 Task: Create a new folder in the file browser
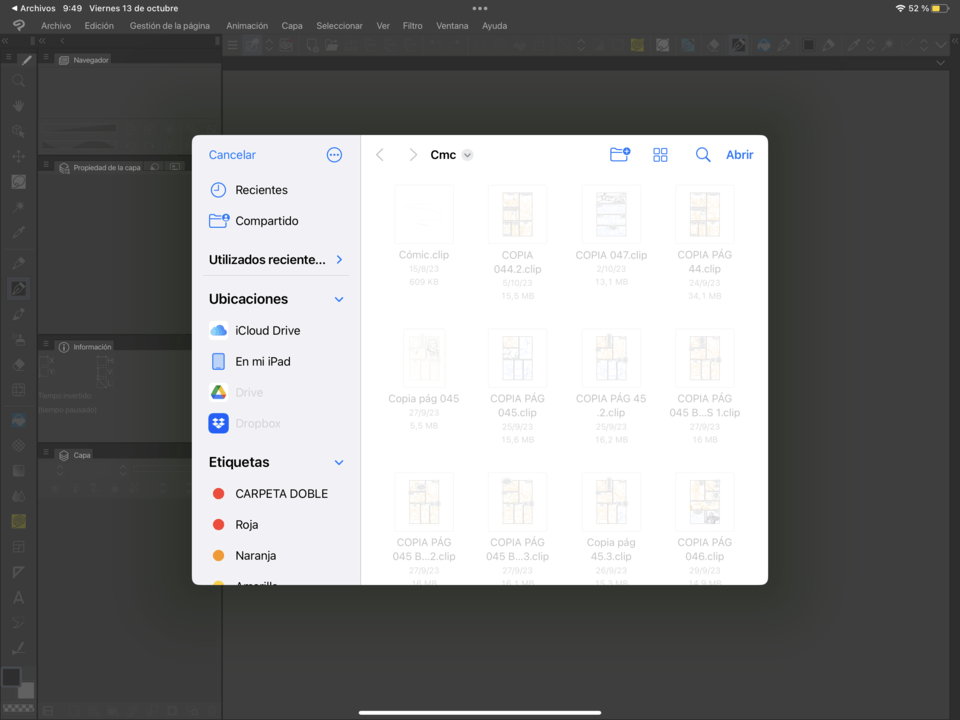(620, 155)
